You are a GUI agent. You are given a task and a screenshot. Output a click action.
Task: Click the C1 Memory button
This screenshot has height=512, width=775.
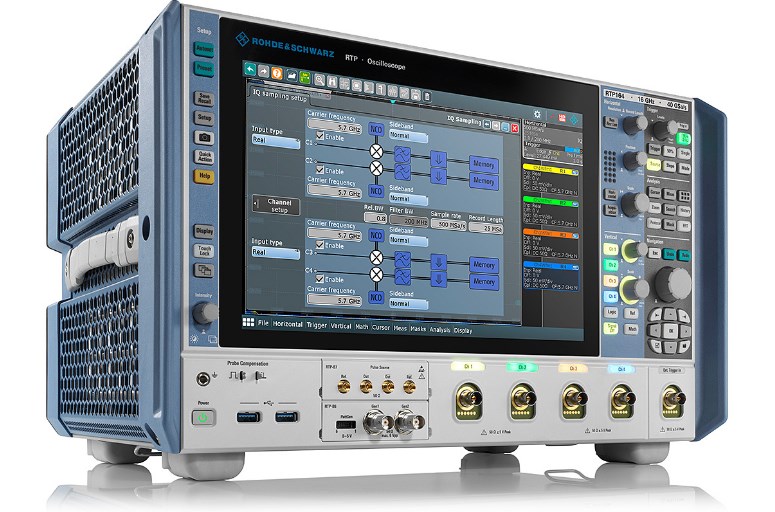pos(484,163)
